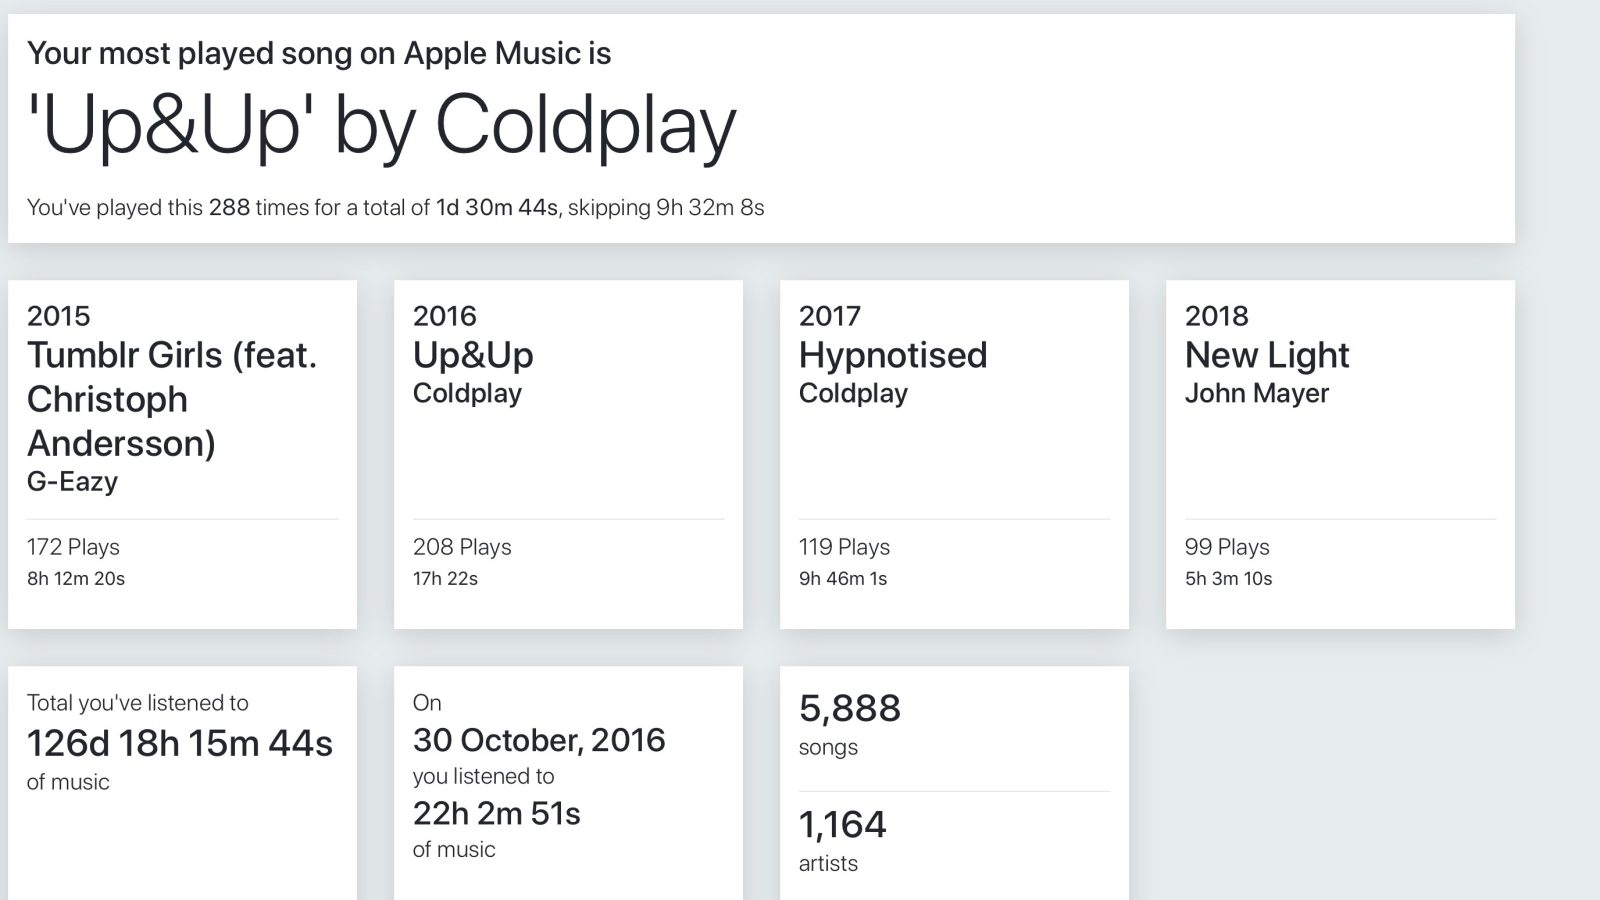Click the G-Eazy artist name
1600x900 pixels.
(72, 482)
